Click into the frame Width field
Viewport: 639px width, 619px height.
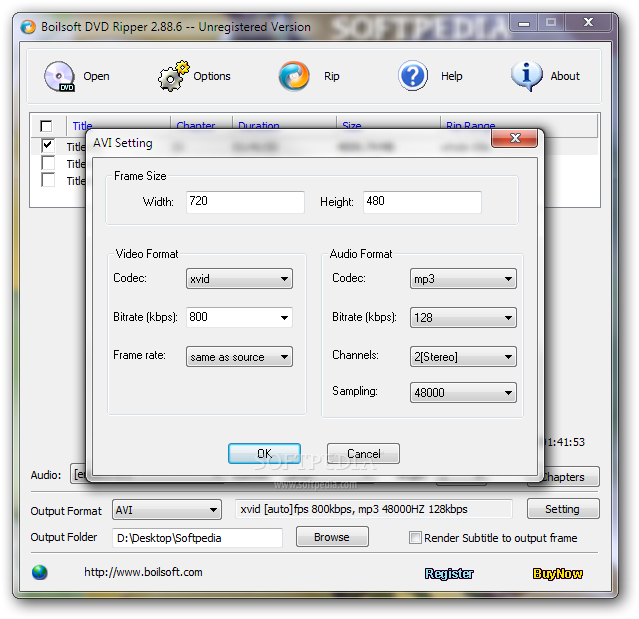coord(245,202)
